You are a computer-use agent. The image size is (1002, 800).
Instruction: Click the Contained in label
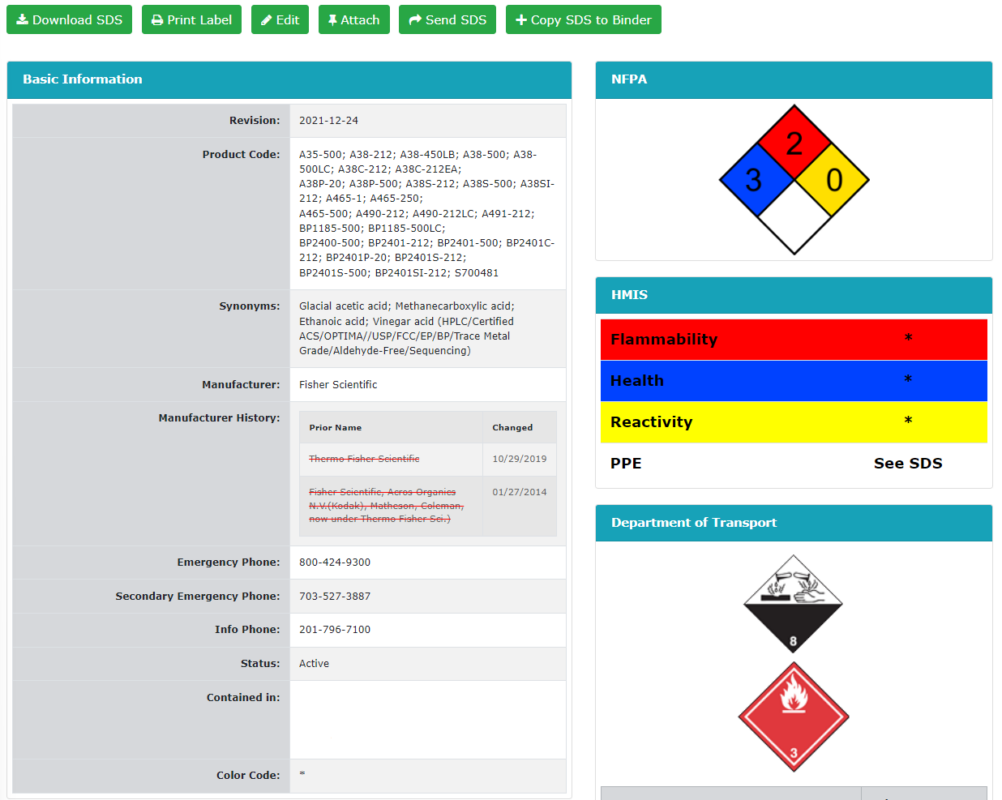[x=243, y=698]
